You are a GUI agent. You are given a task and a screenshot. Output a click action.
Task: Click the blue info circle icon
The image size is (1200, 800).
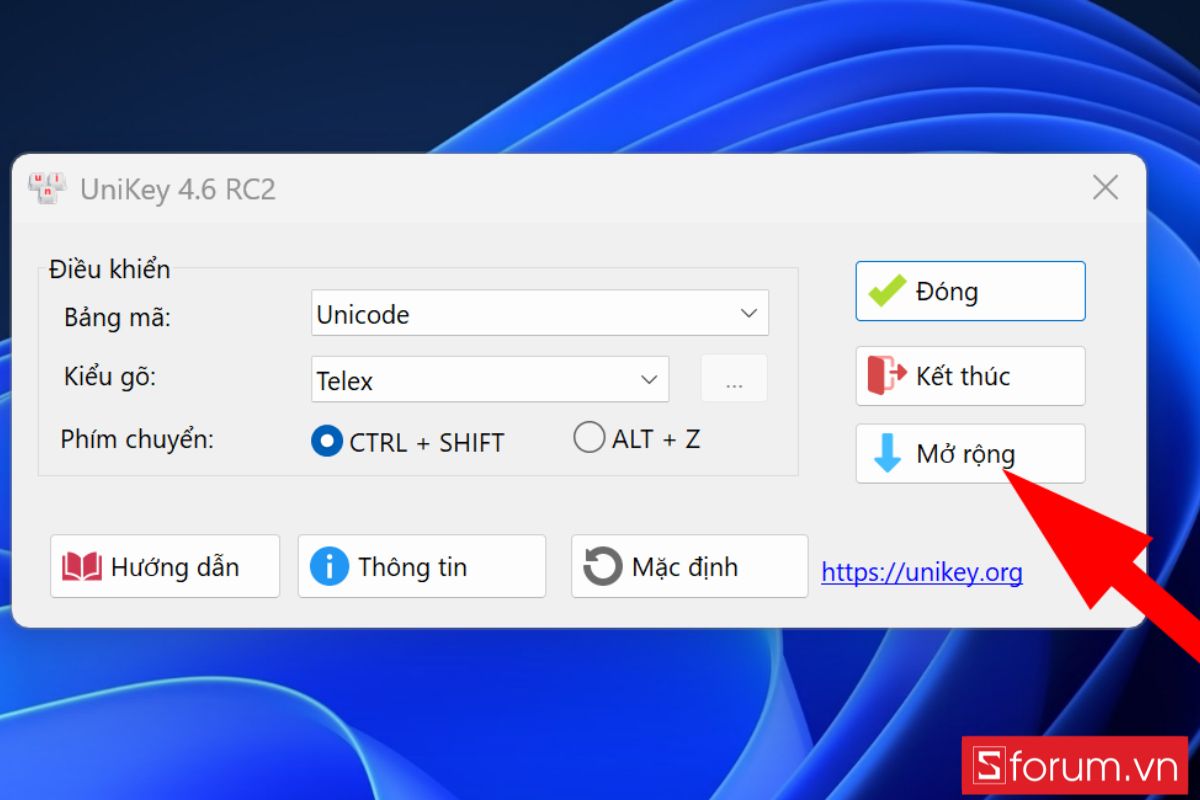[329, 566]
